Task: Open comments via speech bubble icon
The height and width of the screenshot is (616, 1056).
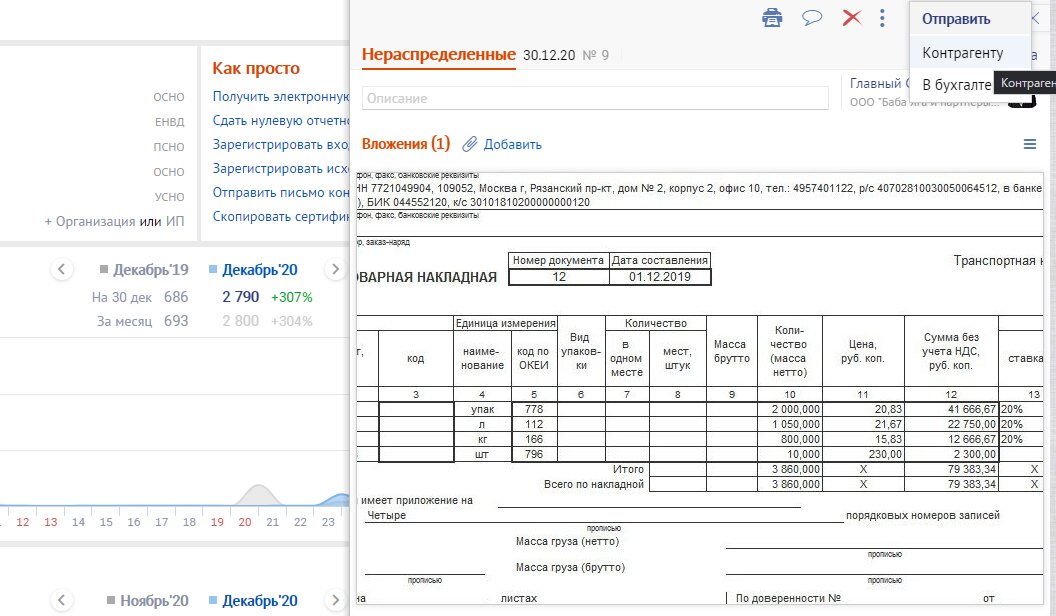Action: point(812,18)
